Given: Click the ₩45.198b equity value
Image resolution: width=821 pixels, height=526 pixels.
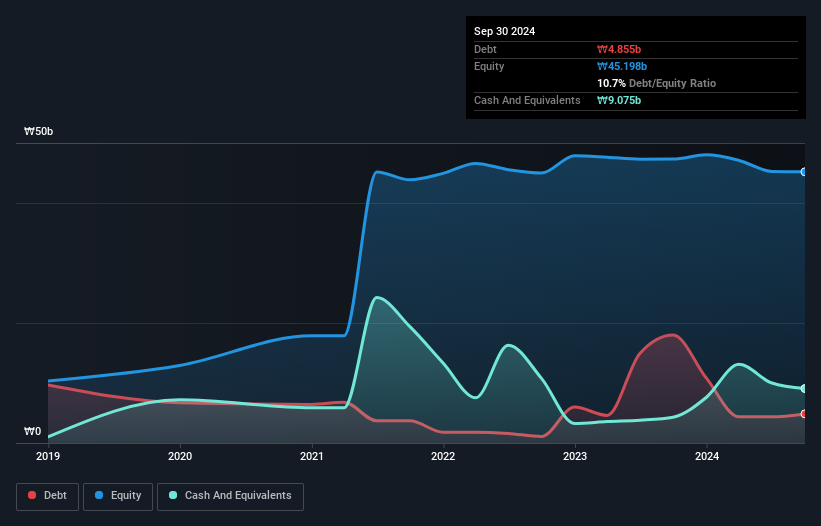Looking at the screenshot, I should click(x=622, y=66).
